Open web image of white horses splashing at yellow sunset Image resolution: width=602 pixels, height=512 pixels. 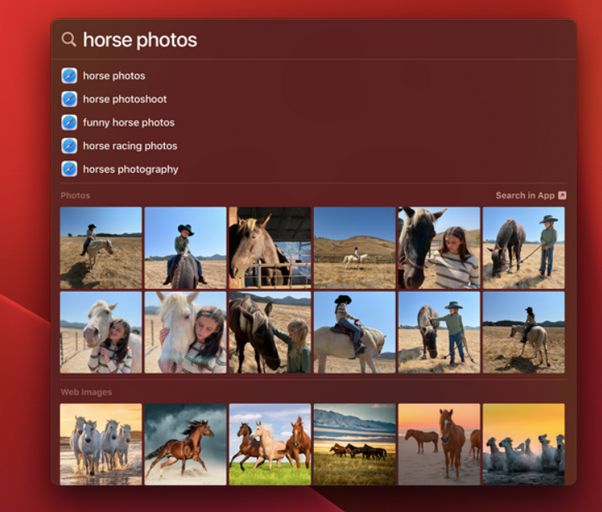tap(524, 444)
